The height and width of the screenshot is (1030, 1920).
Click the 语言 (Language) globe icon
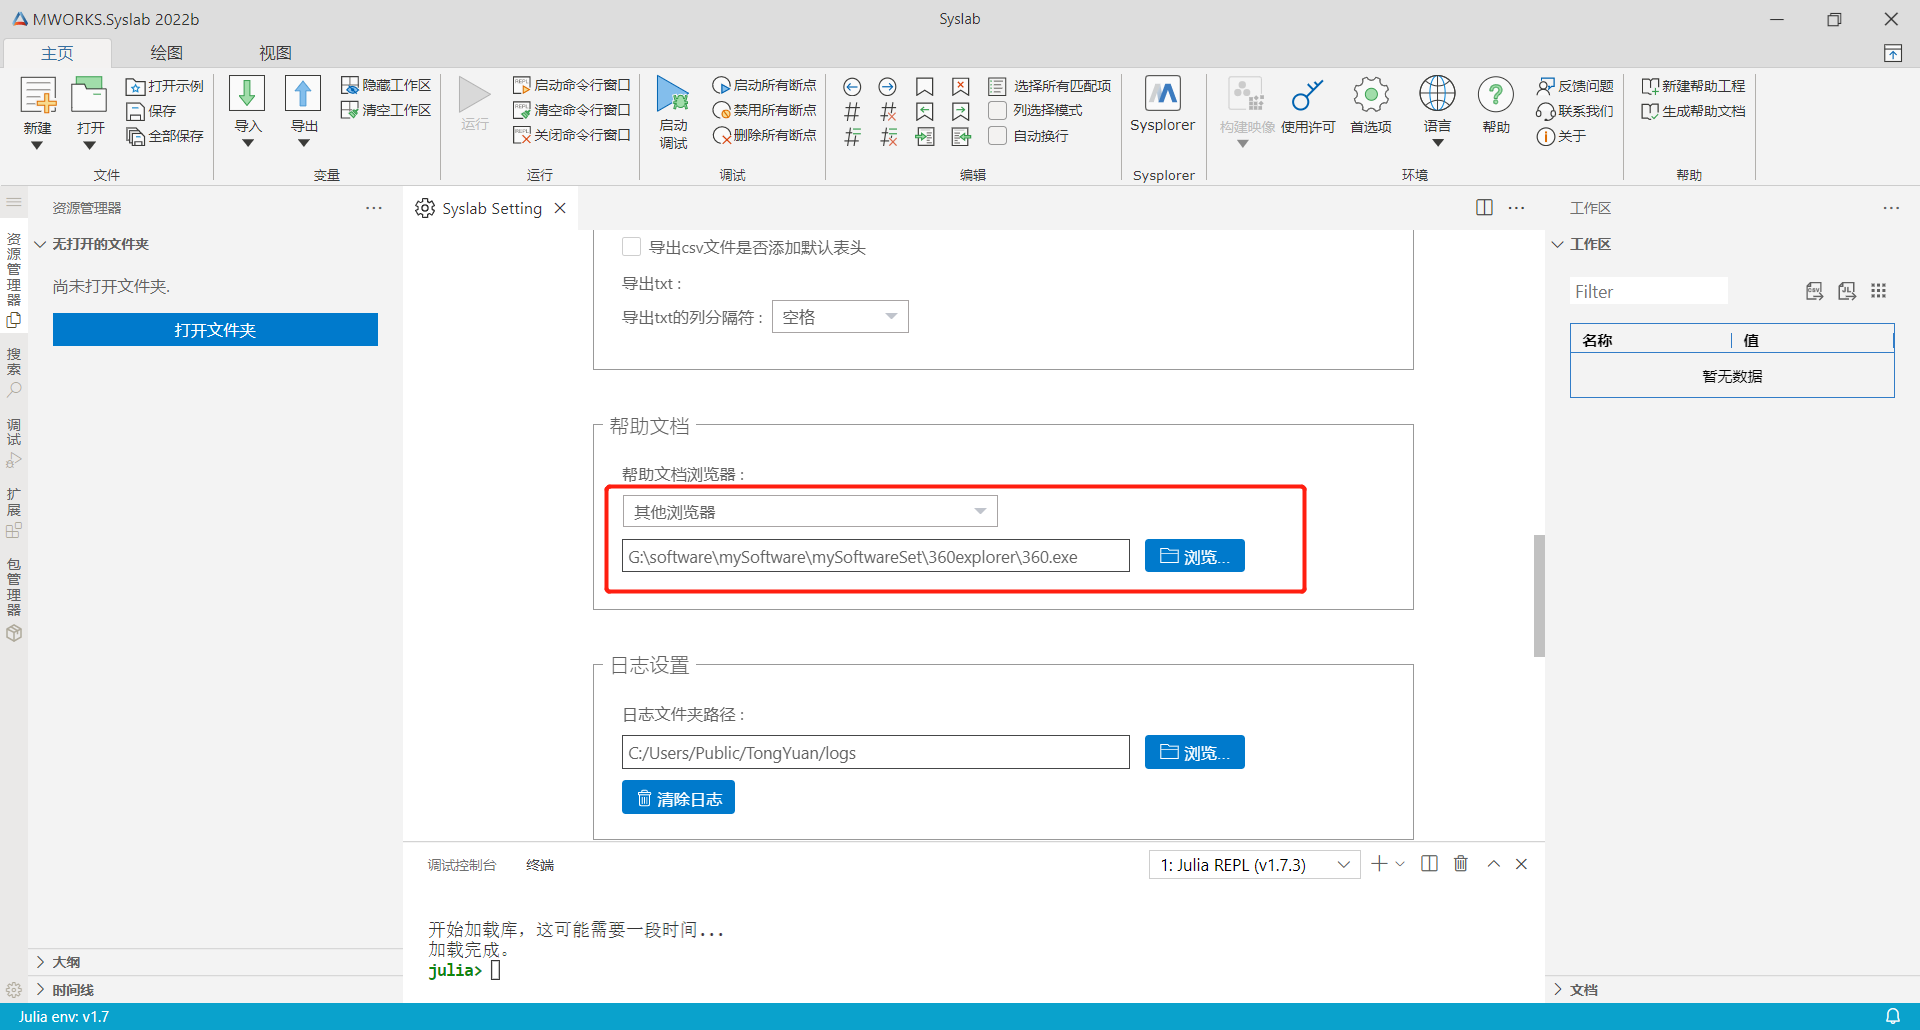pyautogui.click(x=1437, y=94)
